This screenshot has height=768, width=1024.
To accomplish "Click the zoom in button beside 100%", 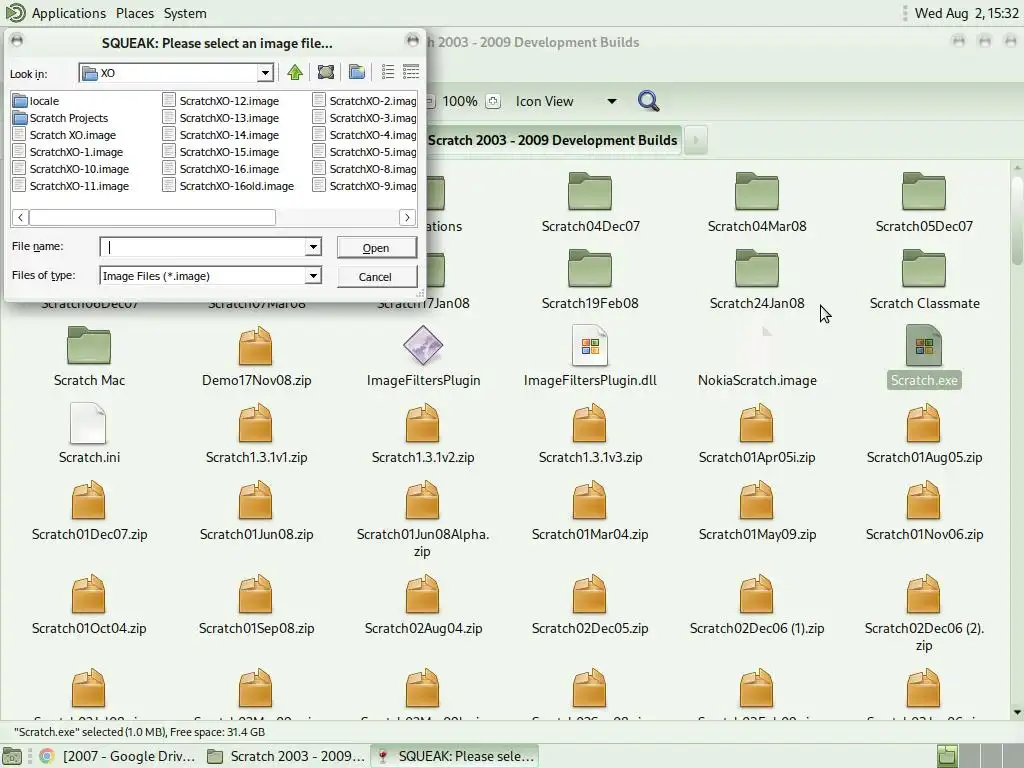I will pos(493,101).
